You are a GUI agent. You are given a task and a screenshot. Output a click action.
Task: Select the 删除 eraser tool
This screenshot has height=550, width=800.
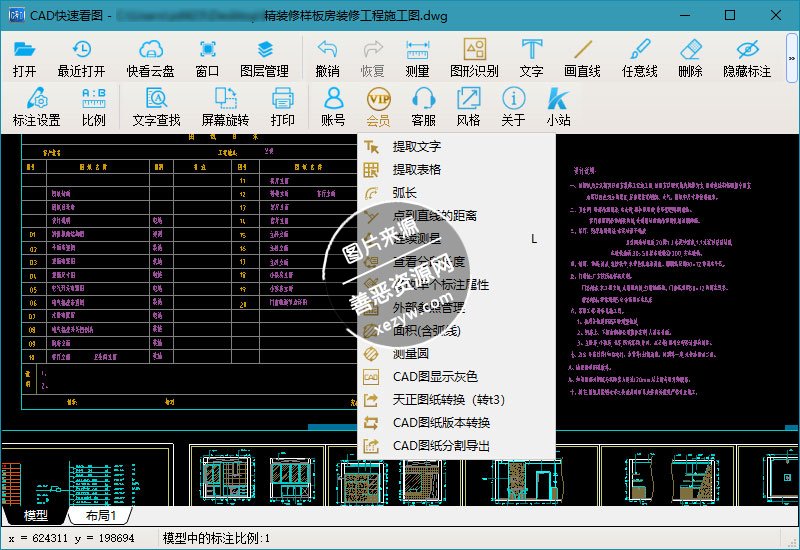click(690, 59)
